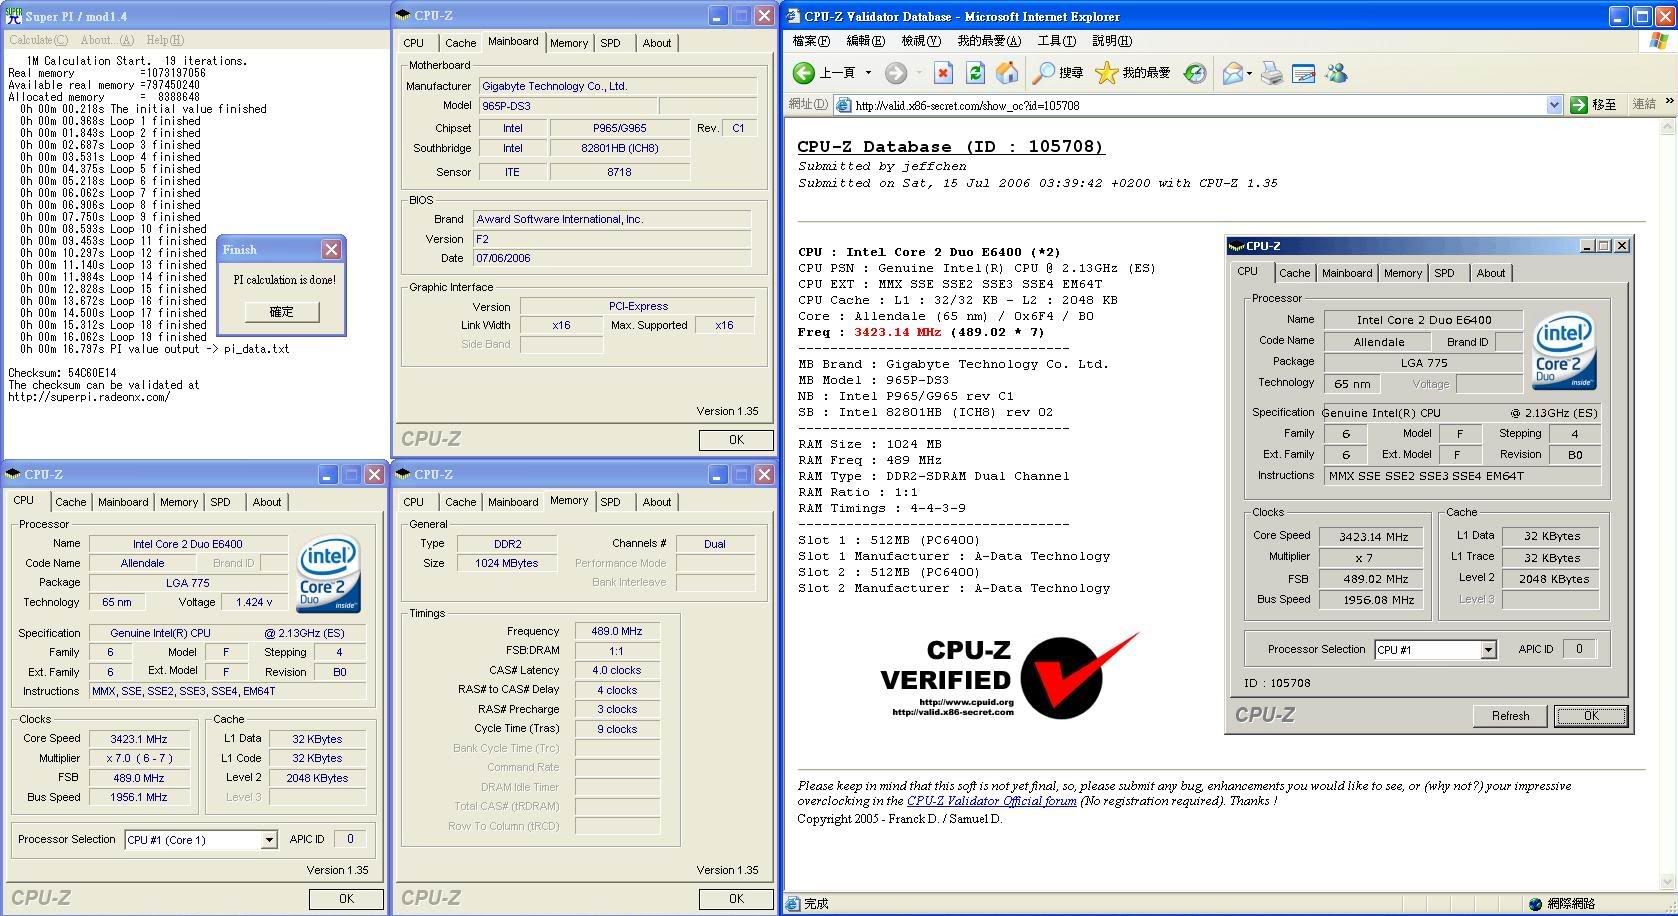The image size is (1678, 916).
Task: Click the 連結 Links toolbar label
Action: pos(1644,105)
